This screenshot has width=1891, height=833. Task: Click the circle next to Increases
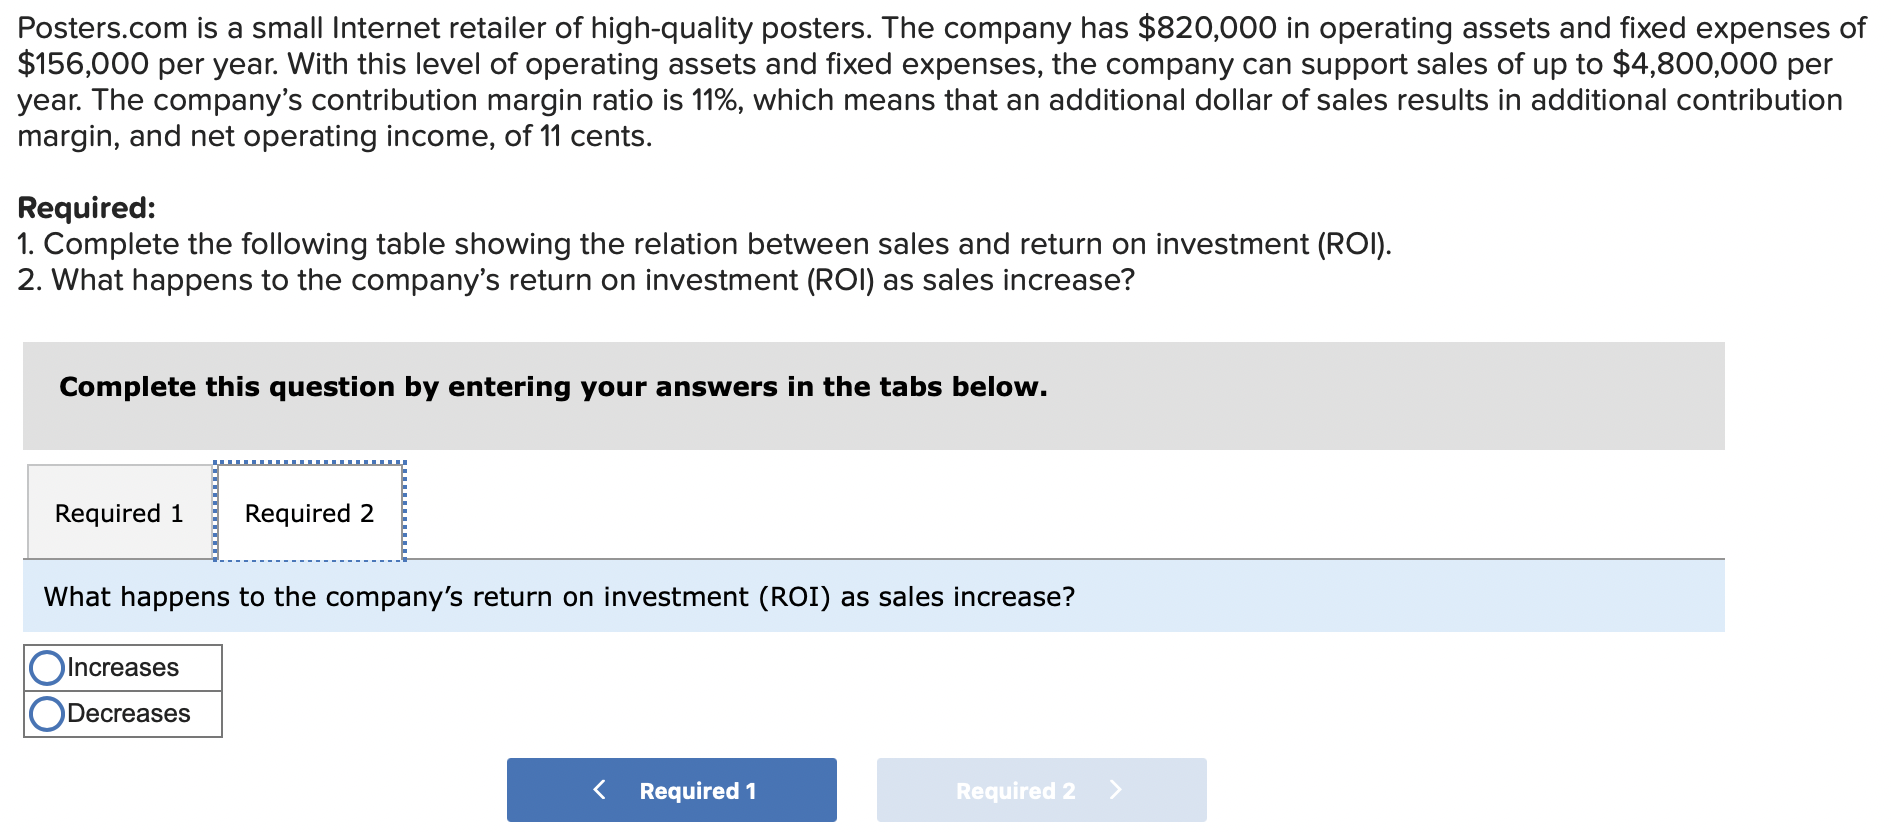pos(46,666)
